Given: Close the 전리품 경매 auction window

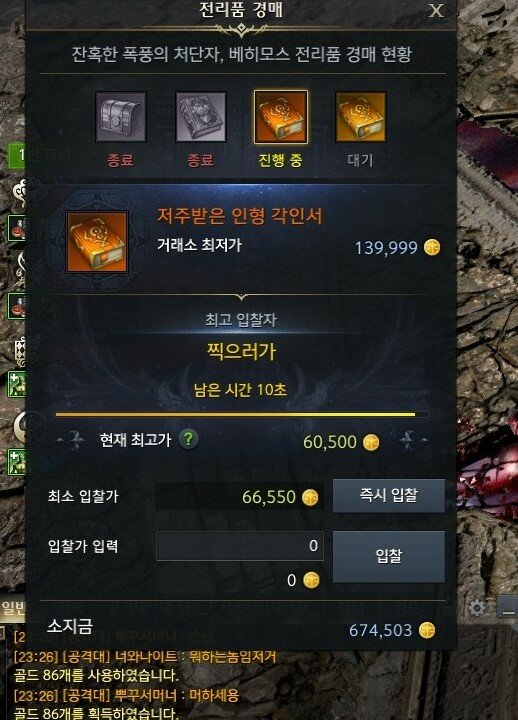Looking at the screenshot, I should pos(436,11).
